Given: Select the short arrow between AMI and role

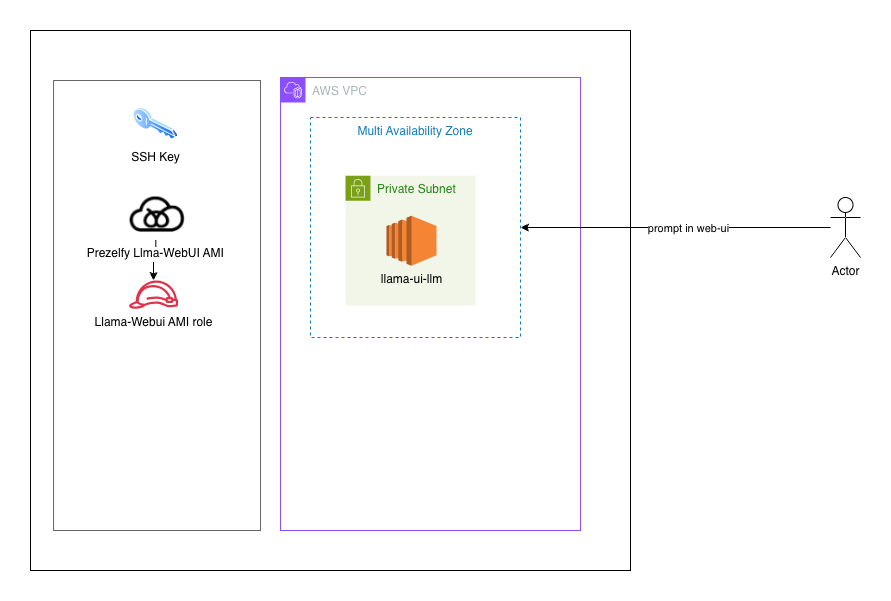Looking at the screenshot, I should tap(153, 270).
